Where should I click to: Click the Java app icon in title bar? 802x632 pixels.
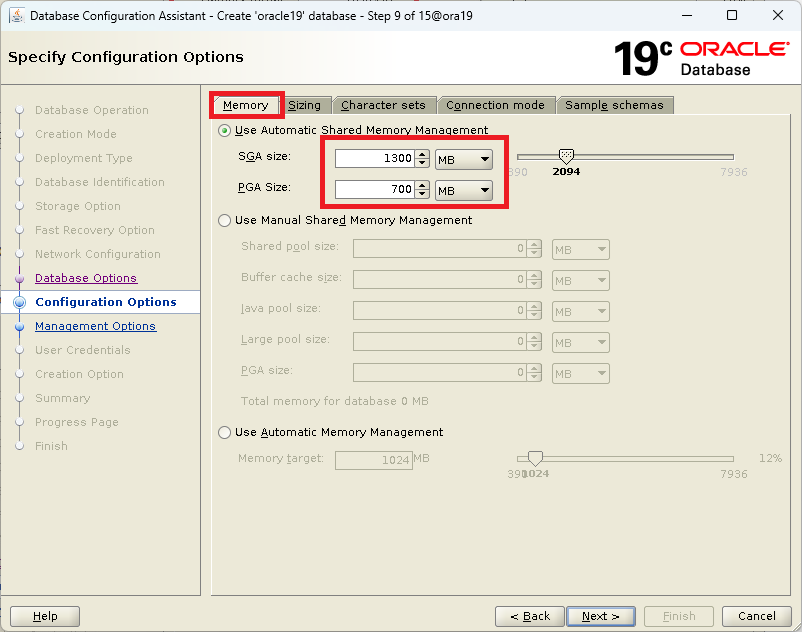pos(16,16)
